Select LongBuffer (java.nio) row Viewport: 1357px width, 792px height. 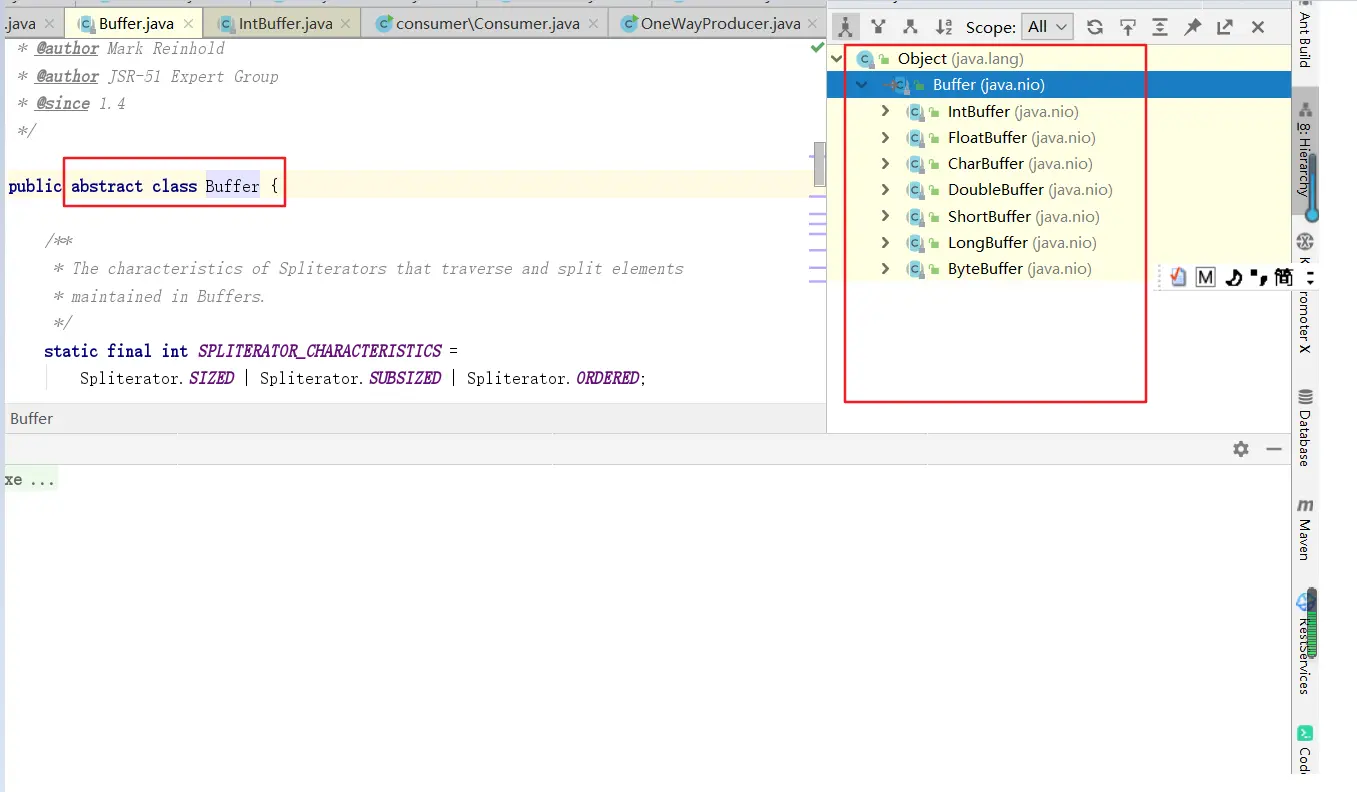(x=1059, y=242)
